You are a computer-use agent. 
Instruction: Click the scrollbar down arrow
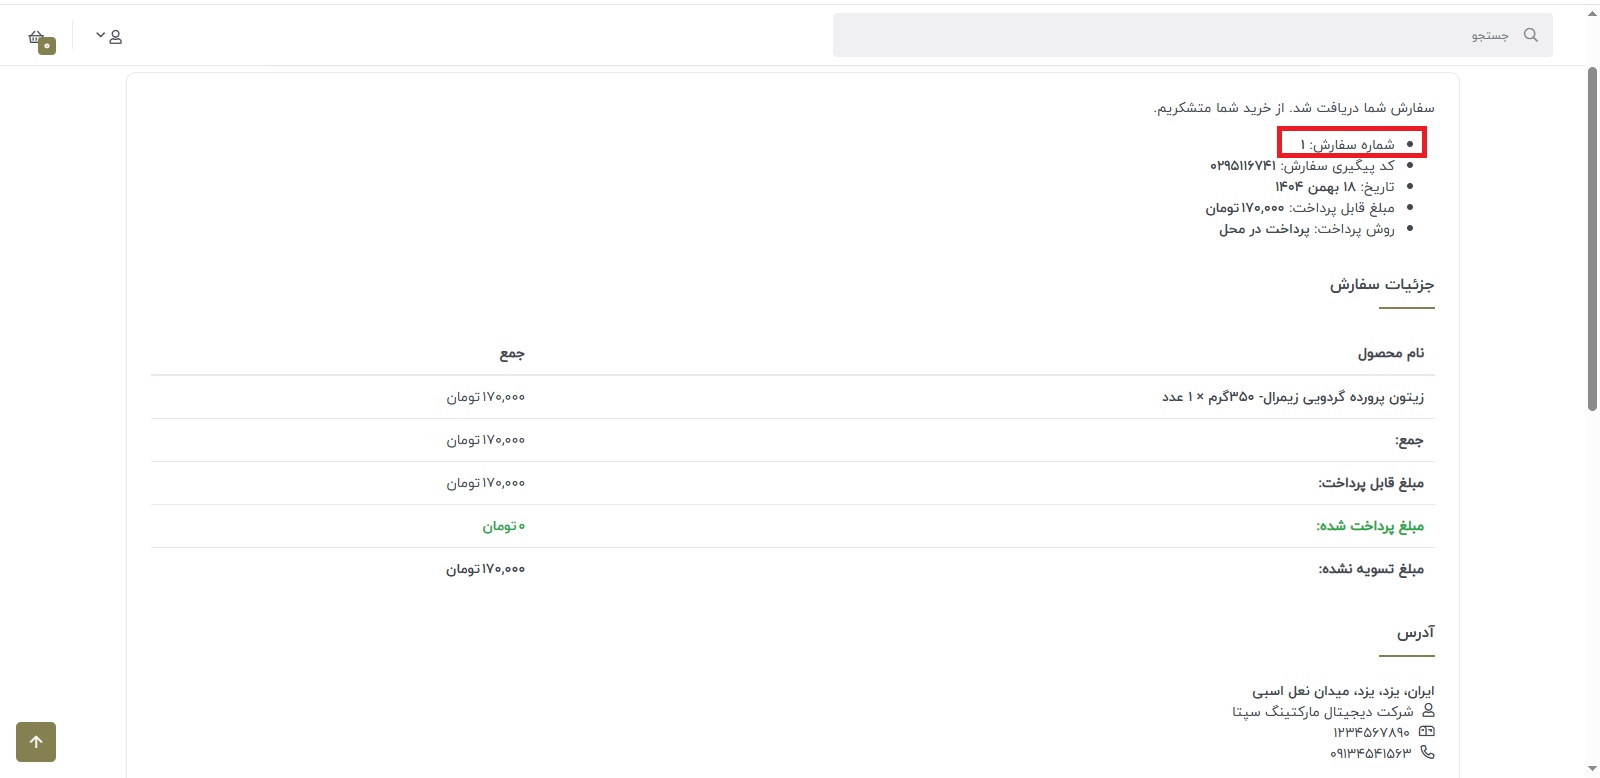coord(1592,768)
